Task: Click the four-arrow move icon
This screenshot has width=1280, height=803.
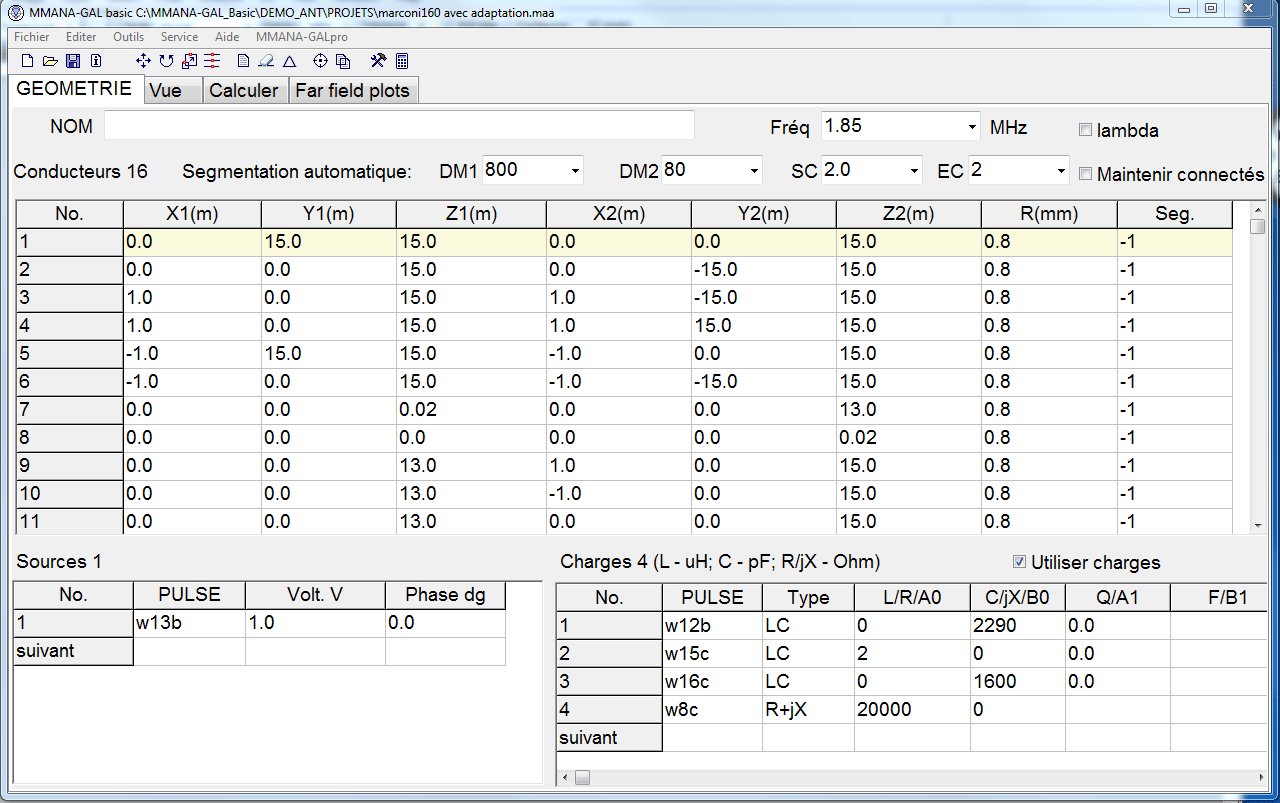Action: coord(143,61)
